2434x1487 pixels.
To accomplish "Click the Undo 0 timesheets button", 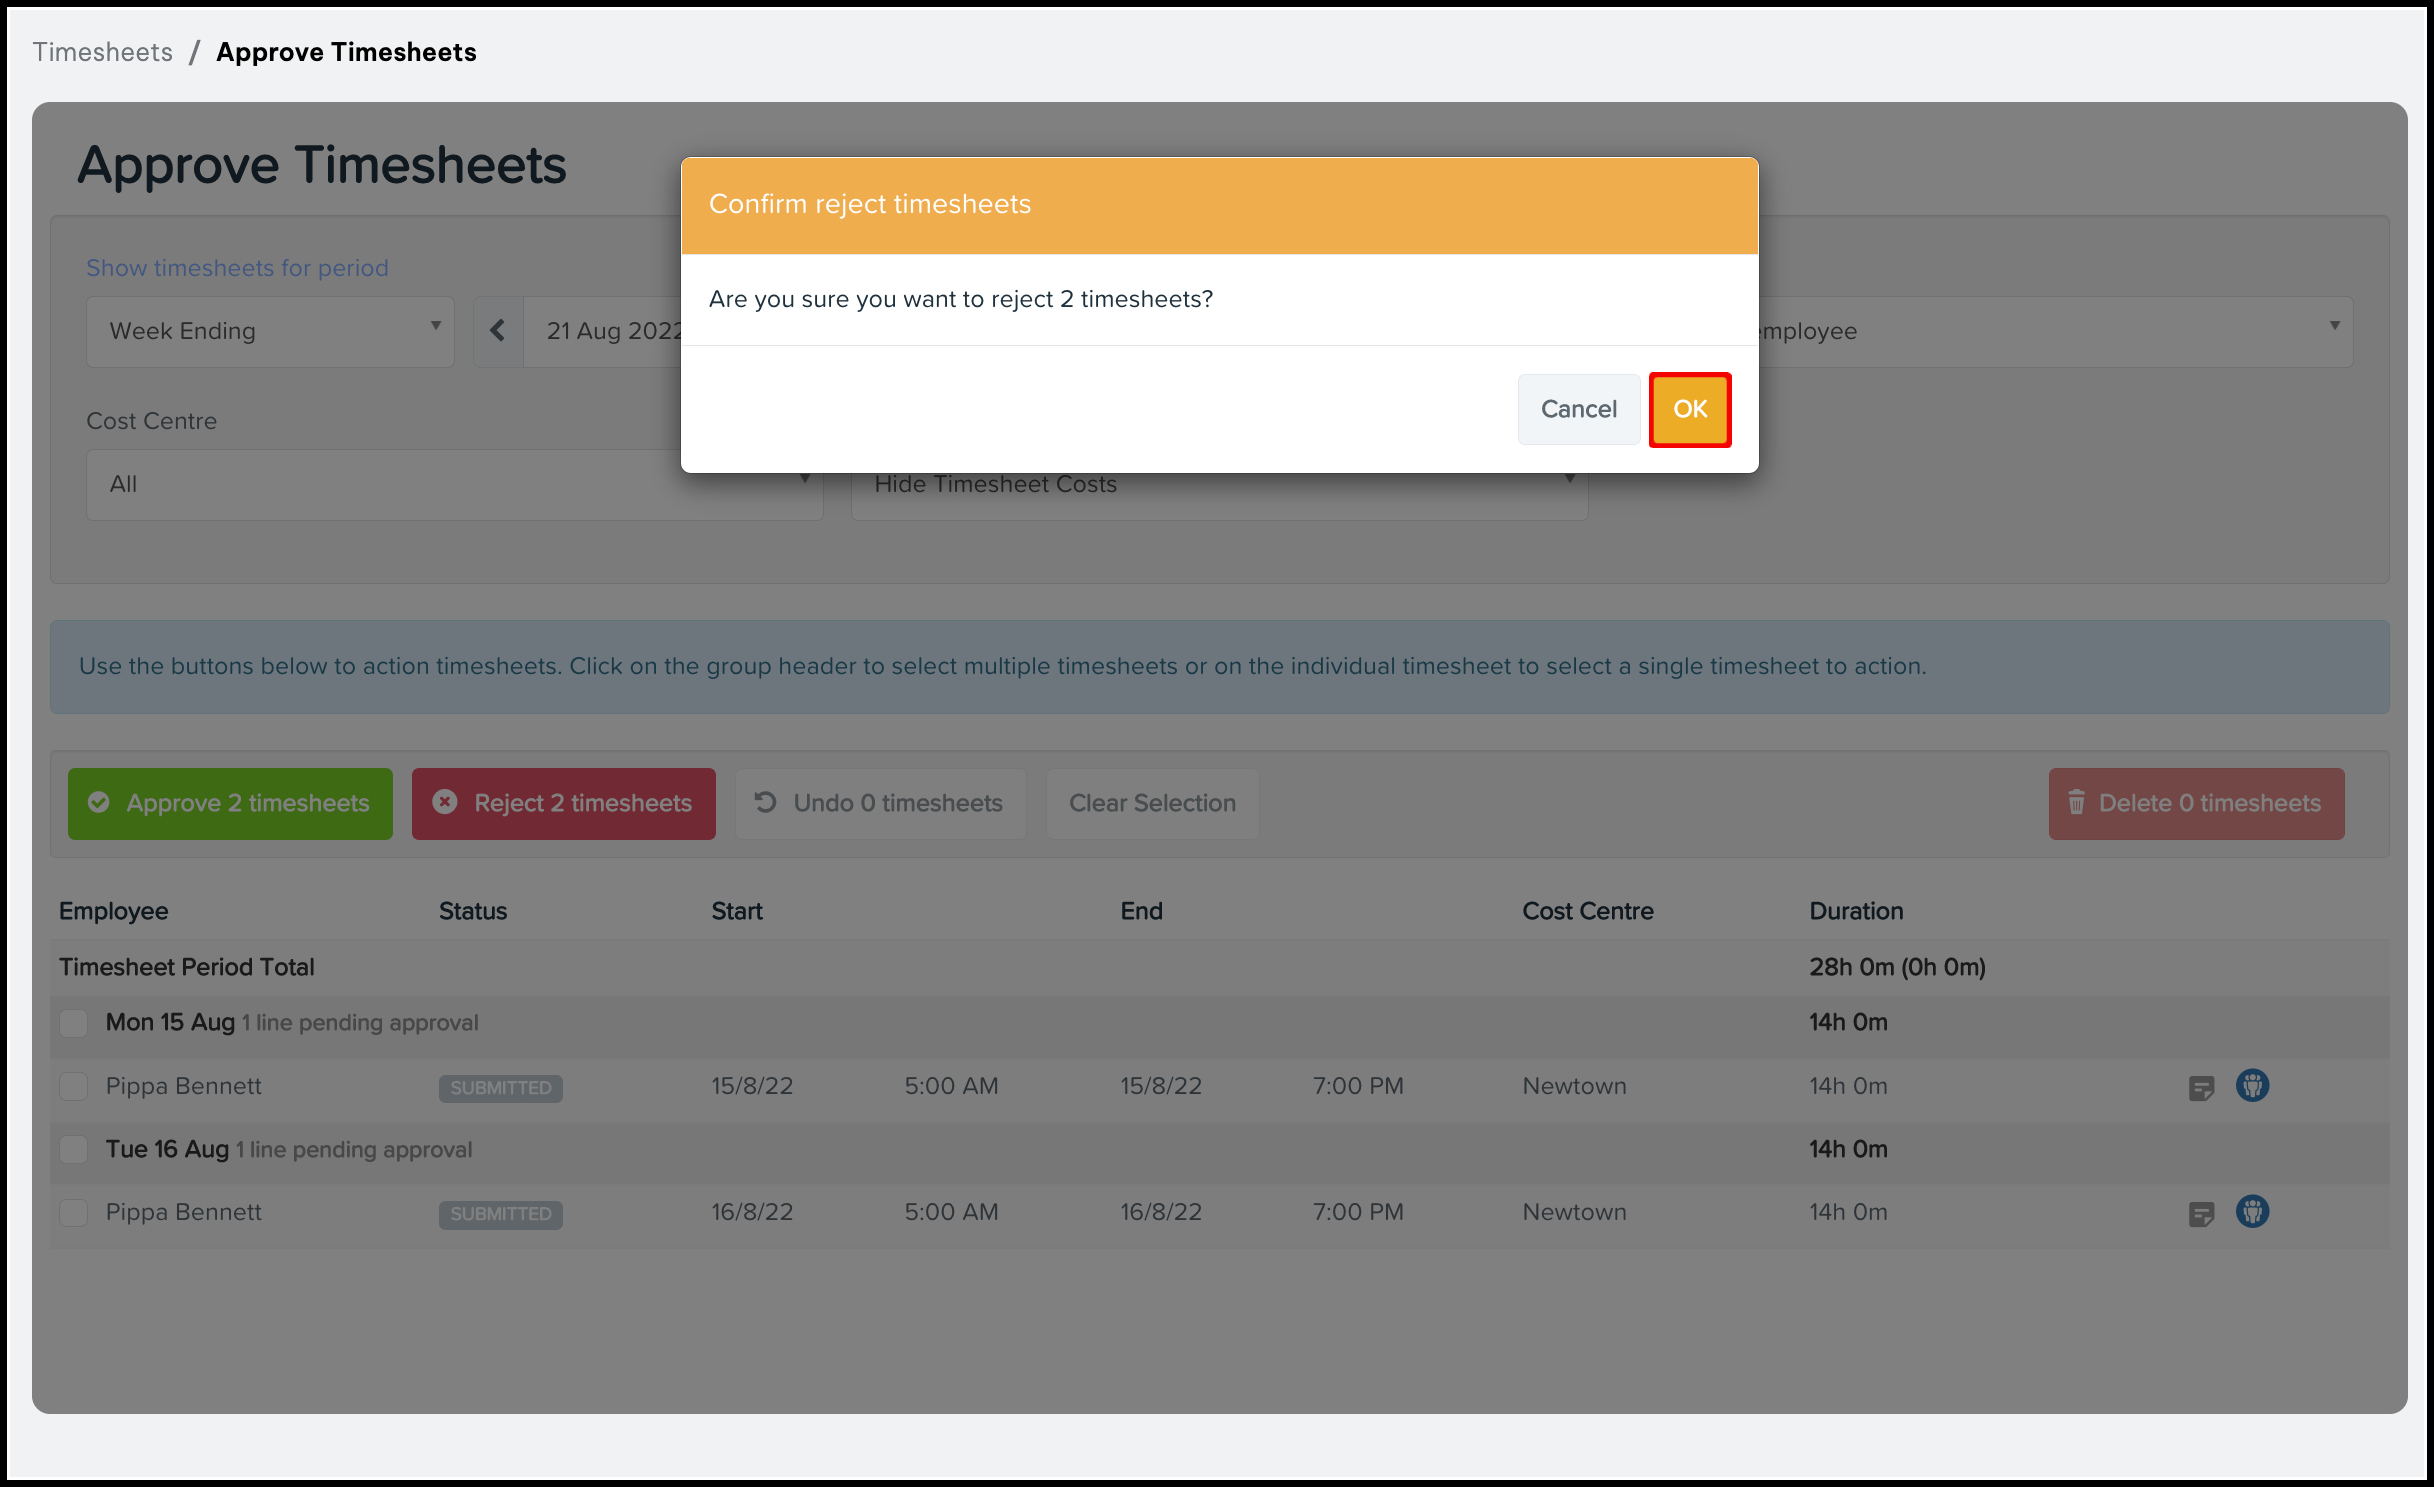I will 879,803.
